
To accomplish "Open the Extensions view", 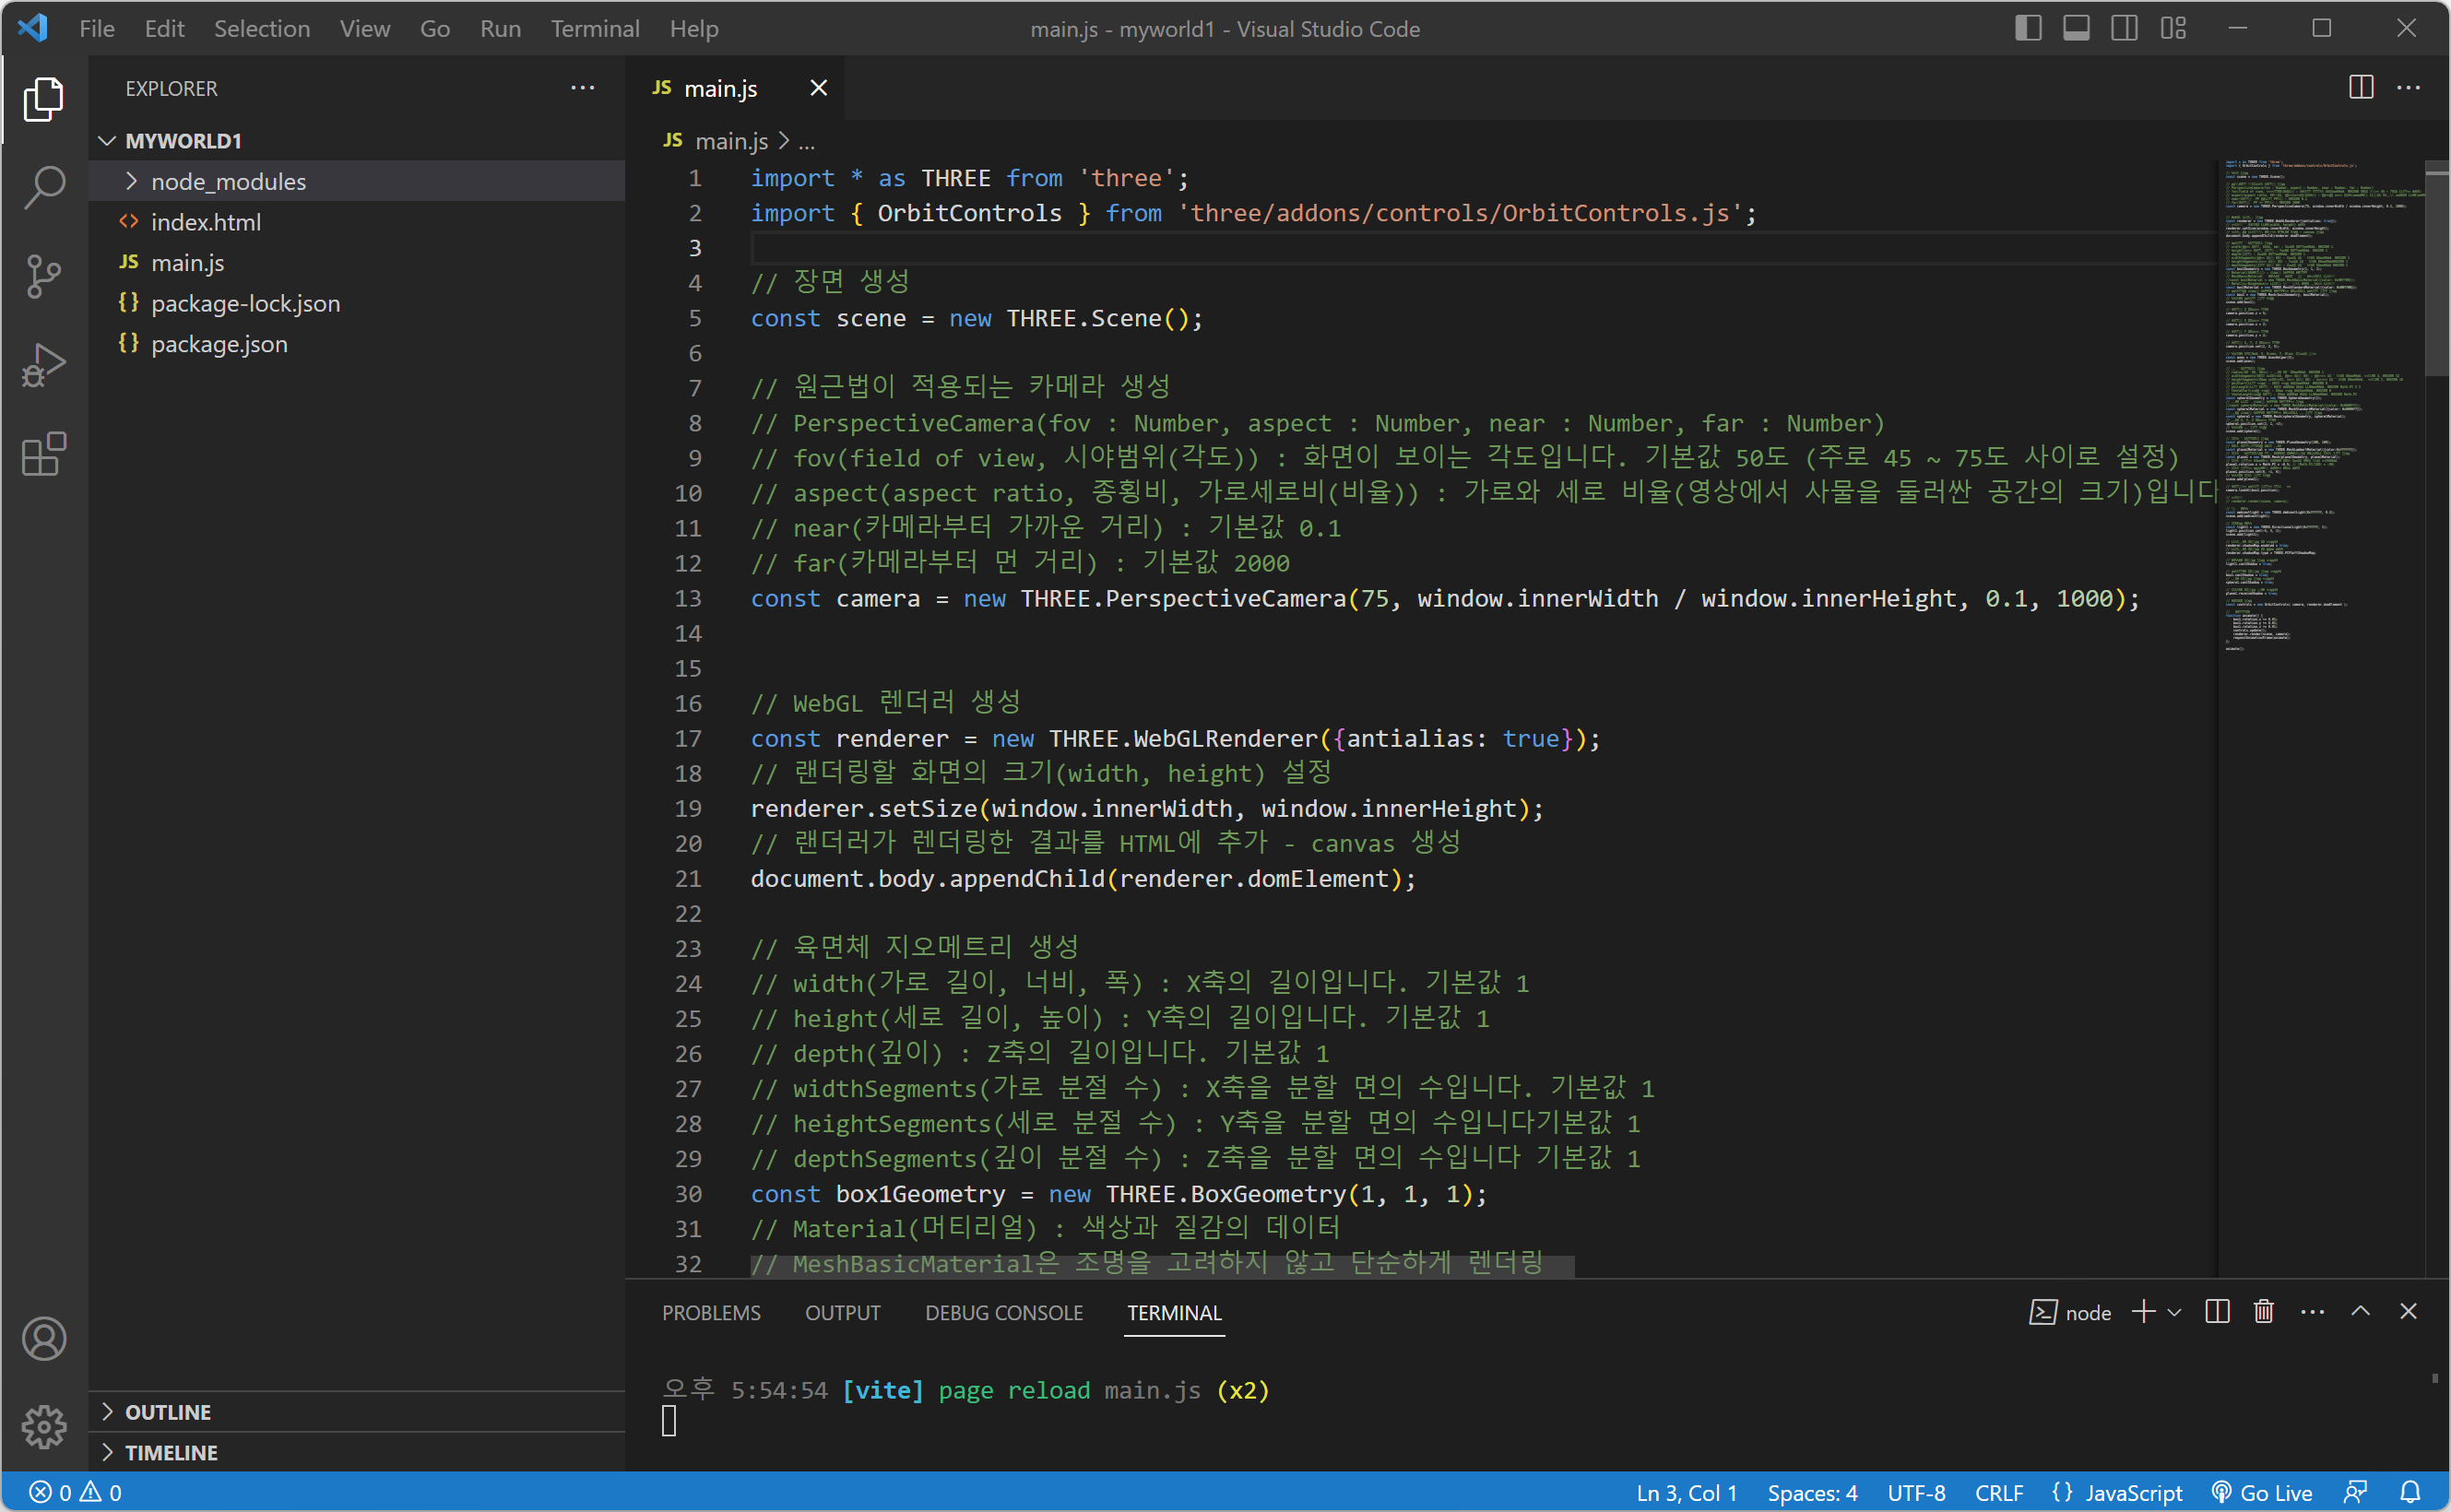I will (x=44, y=455).
